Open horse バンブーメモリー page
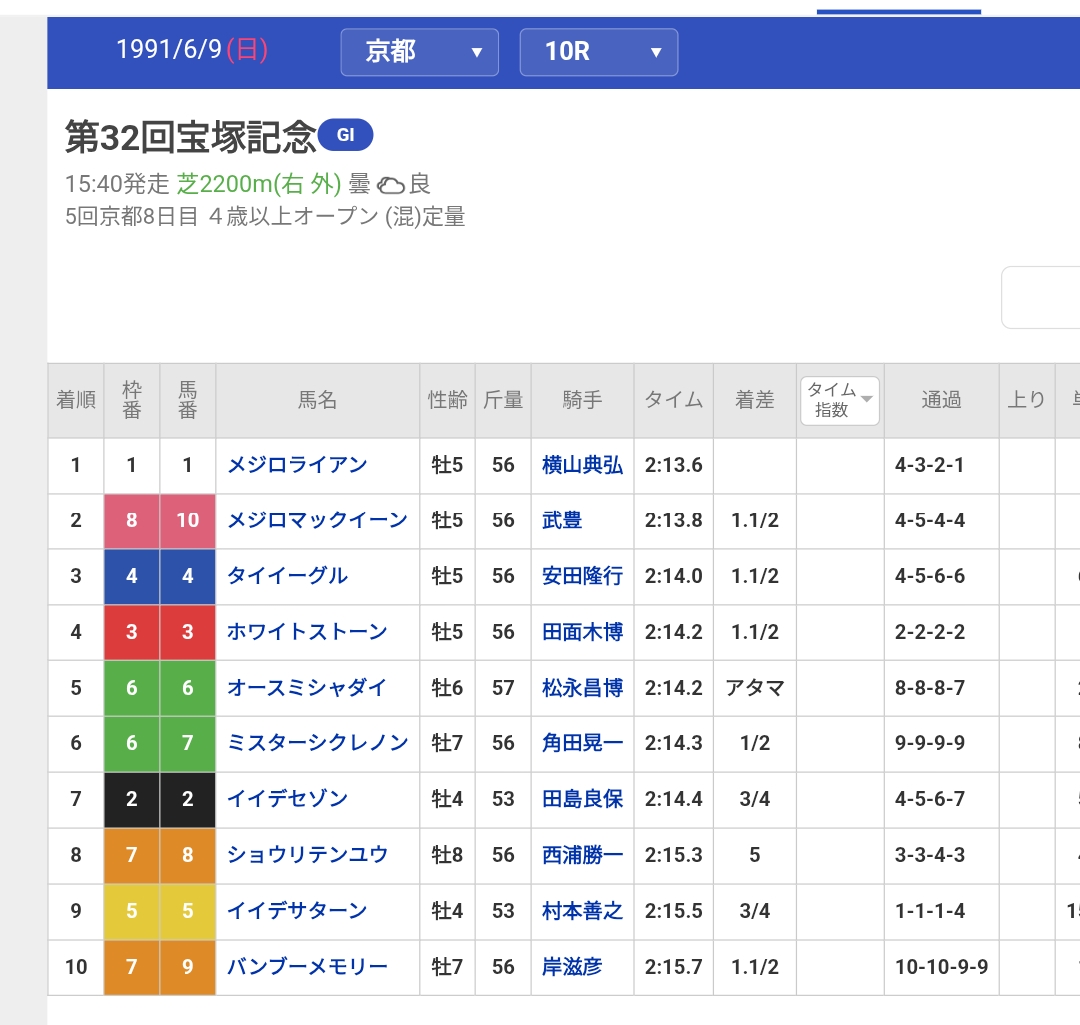The height and width of the screenshot is (1025, 1080). (307, 967)
